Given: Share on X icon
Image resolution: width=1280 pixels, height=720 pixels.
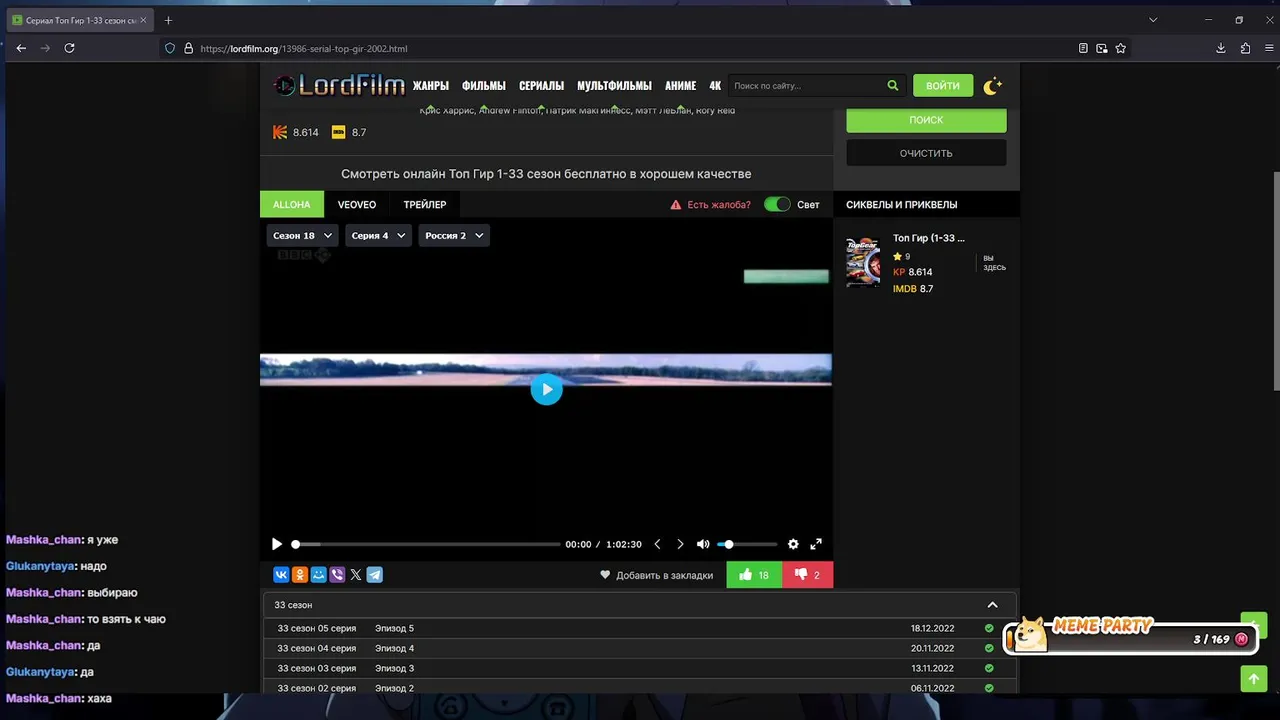Looking at the screenshot, I should [x=356, y=575].
